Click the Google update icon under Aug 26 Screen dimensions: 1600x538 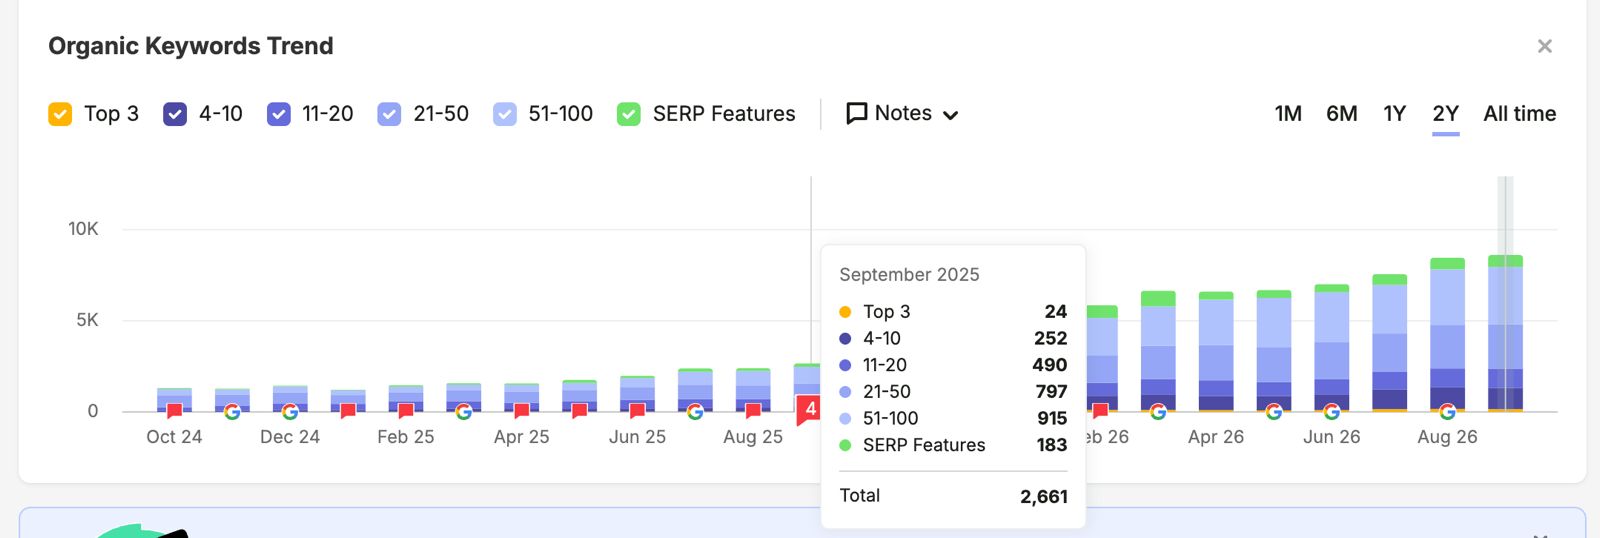coord(1447,411)
